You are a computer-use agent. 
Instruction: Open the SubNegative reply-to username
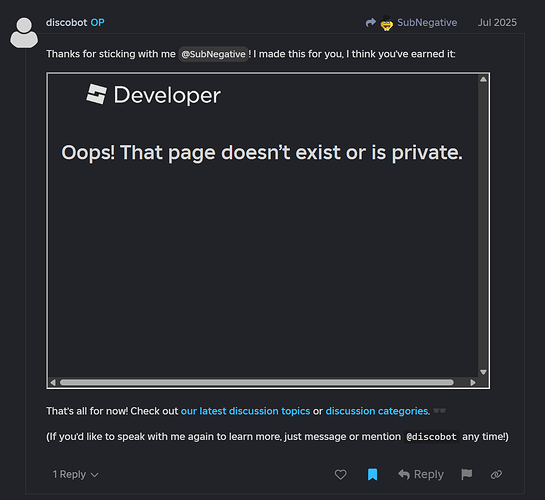(427, 23)
